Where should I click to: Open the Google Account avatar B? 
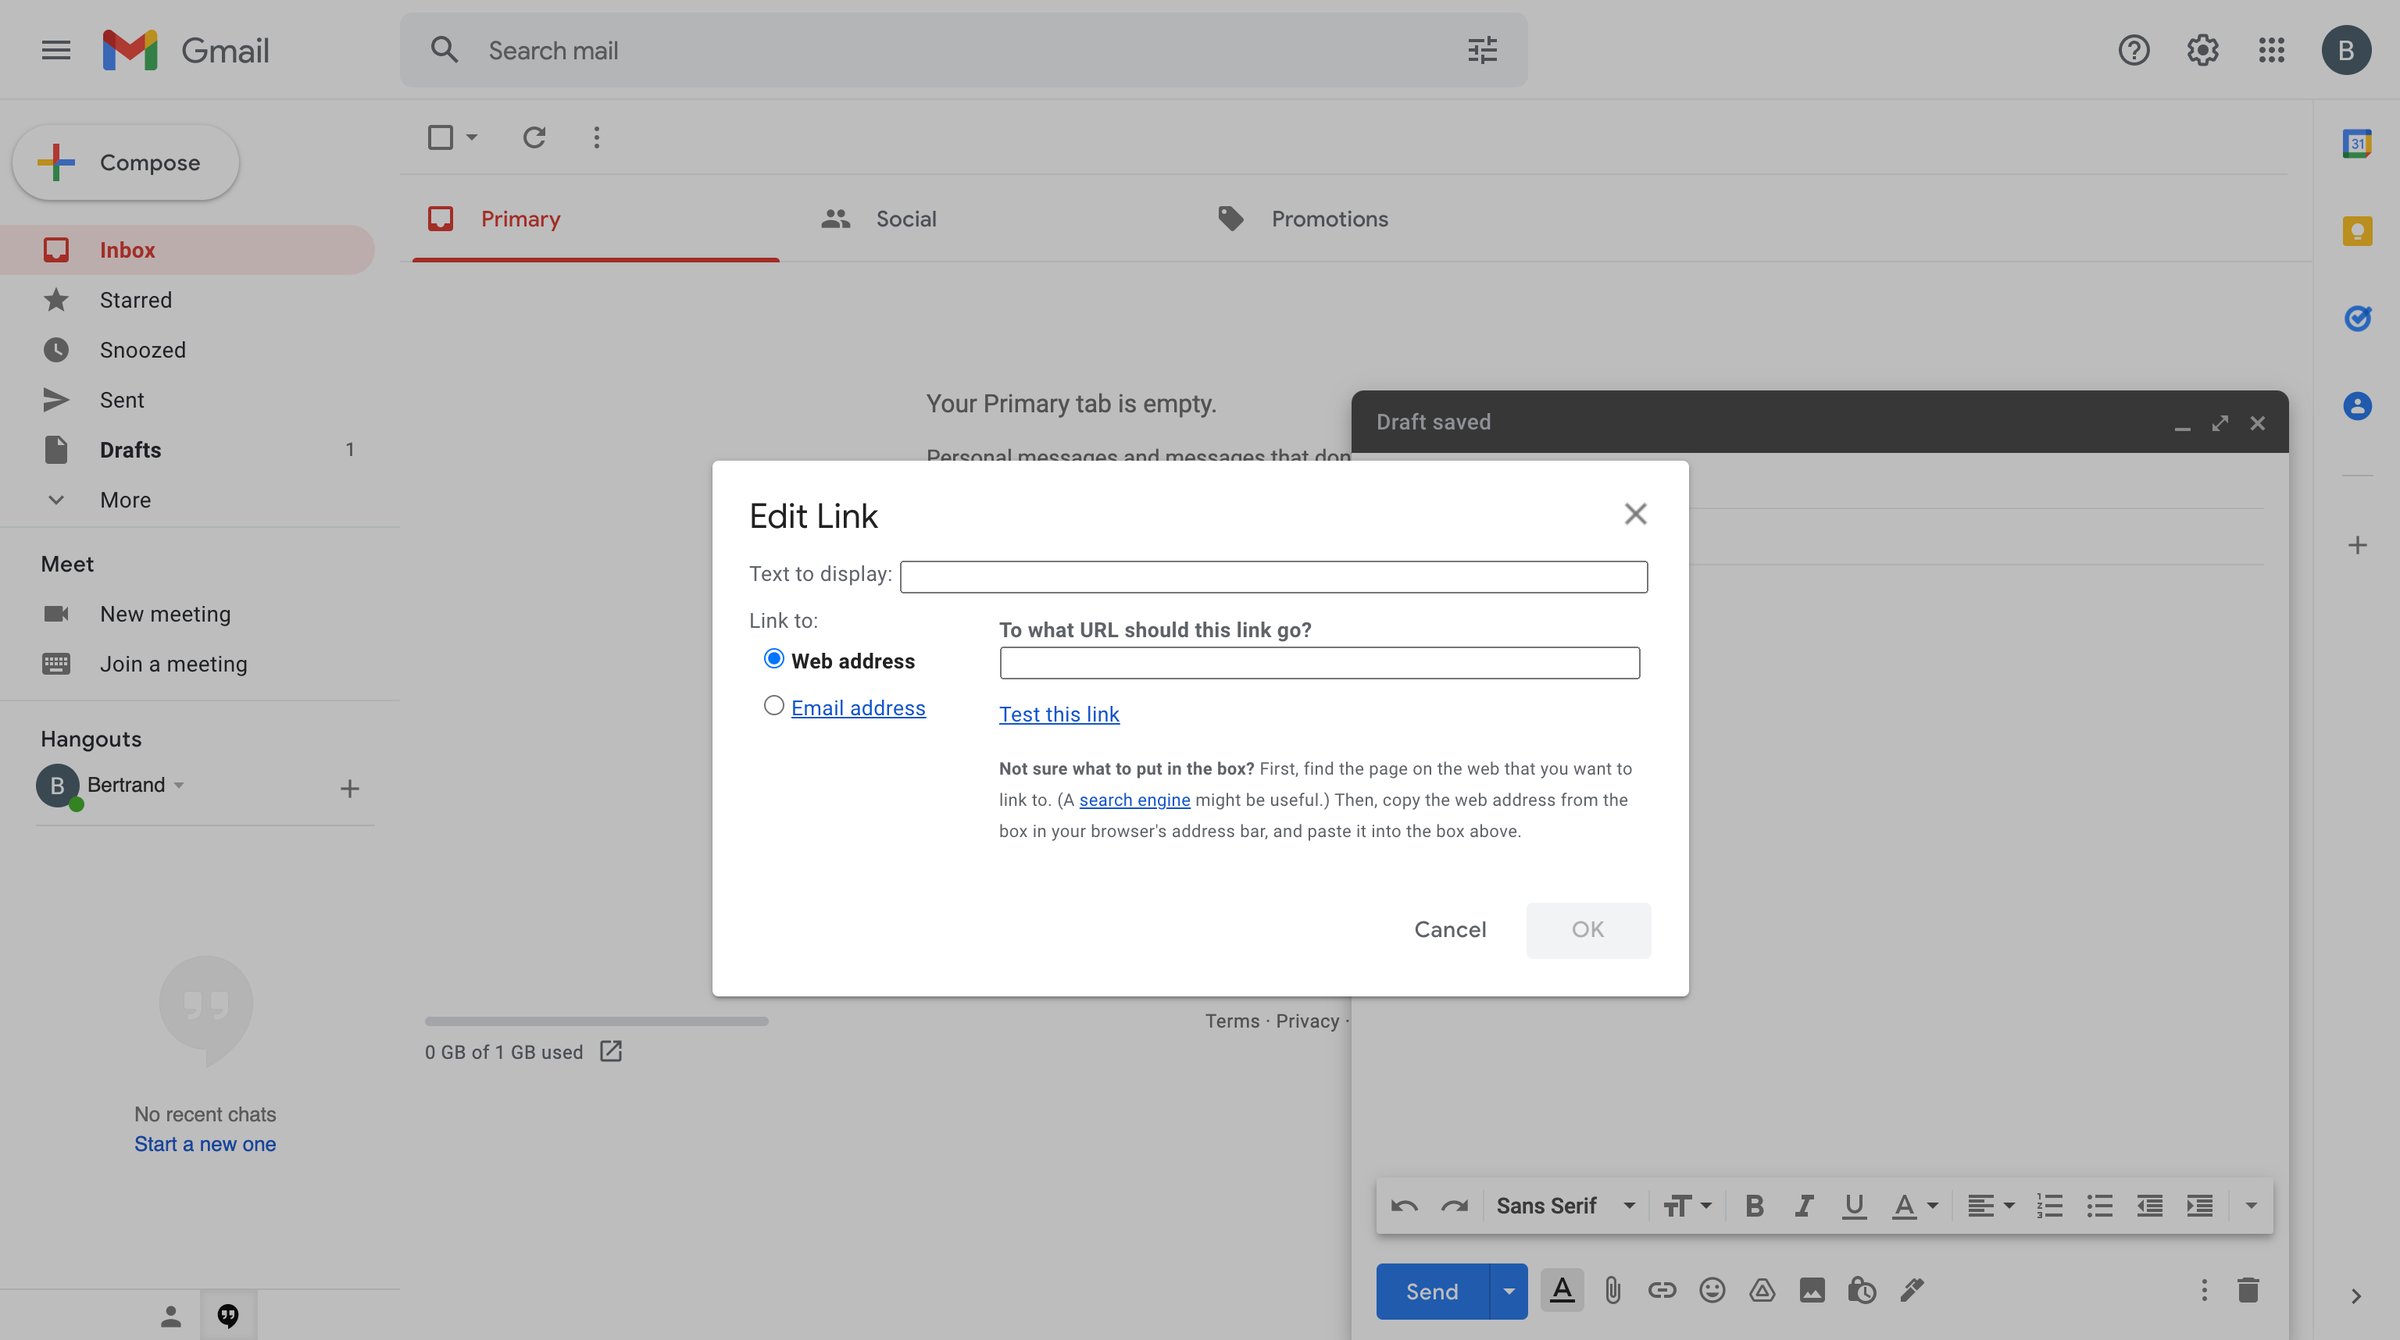[x=2346, y=50]
